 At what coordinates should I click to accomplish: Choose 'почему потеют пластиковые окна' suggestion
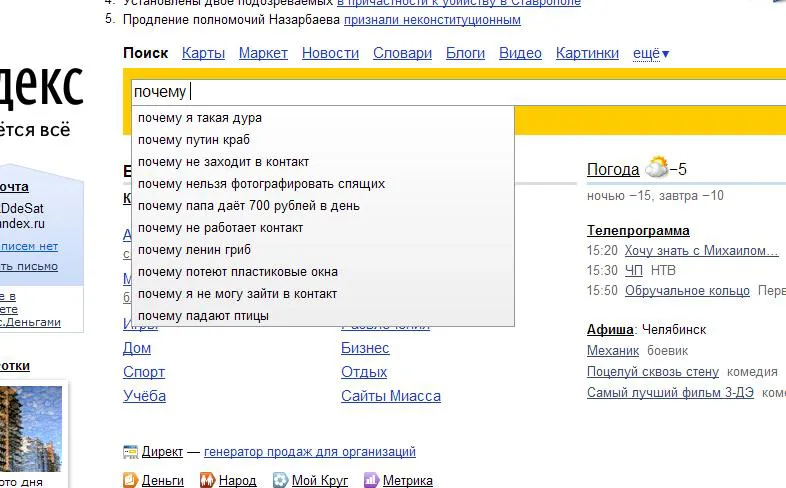[x=323, y=272]
